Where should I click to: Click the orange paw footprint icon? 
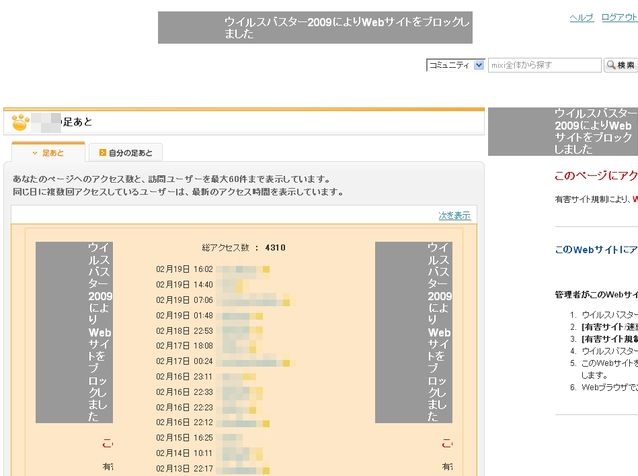coord(20,122)
